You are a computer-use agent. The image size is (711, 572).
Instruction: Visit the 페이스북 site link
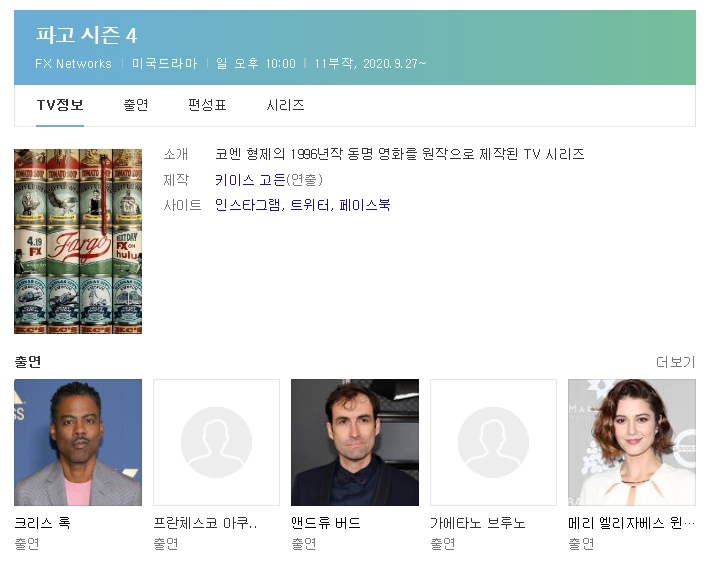click(x=365, y=205)
